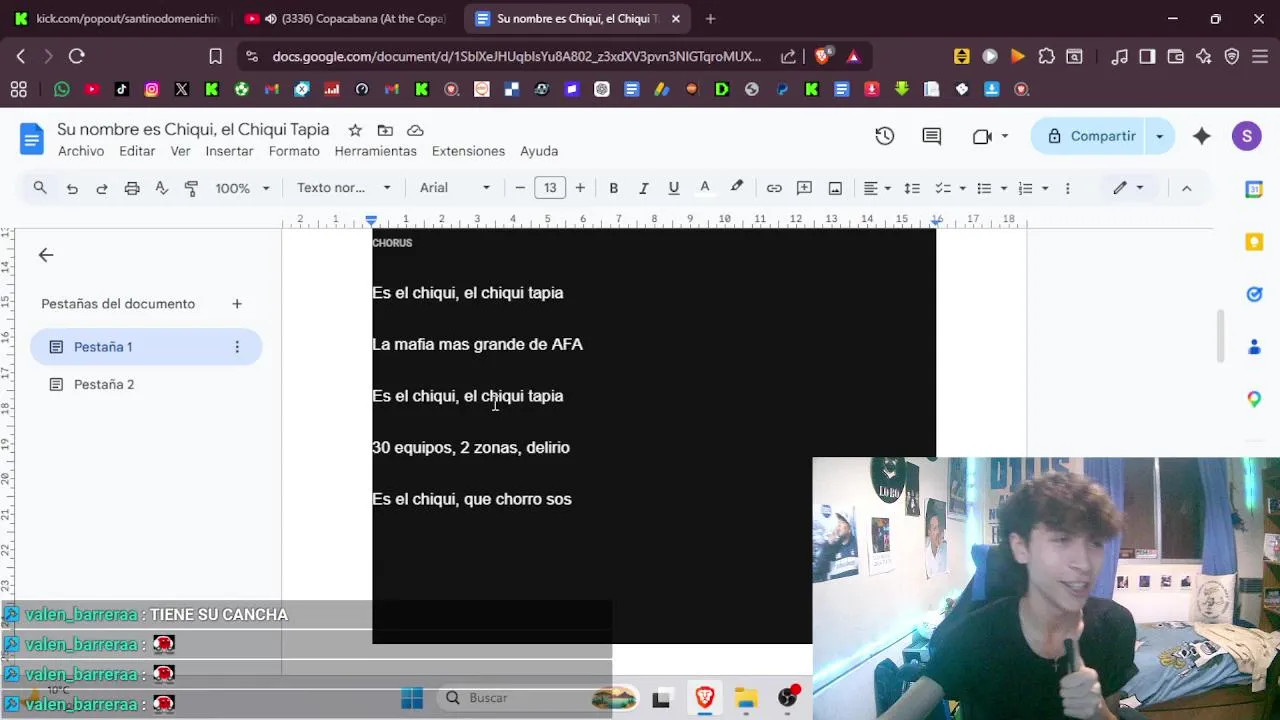The width and height of the screenshot is (1280, 720).
Task: Undo the last edit
Action: 72,188
